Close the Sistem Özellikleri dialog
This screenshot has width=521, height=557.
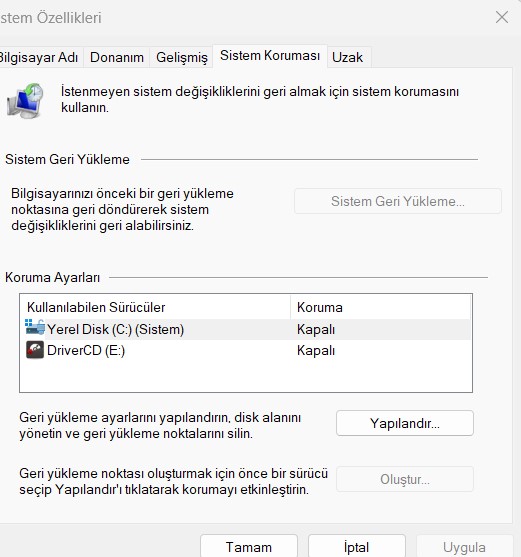pos(502,17)
